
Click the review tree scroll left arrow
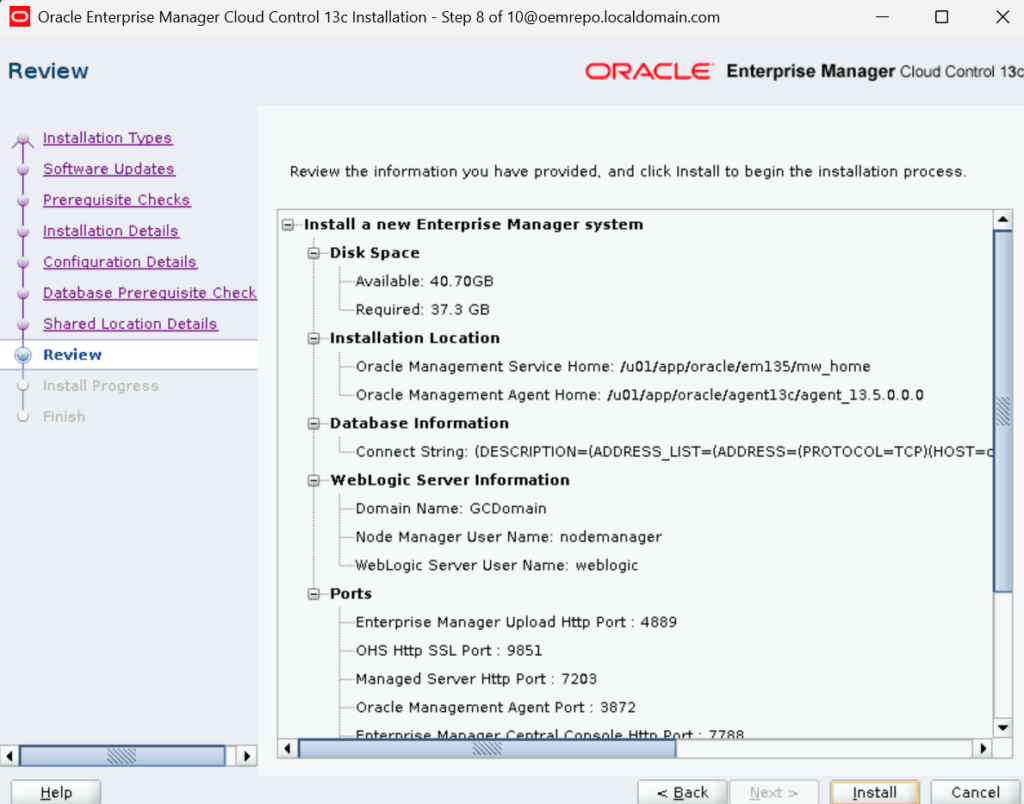coord(287,748)
